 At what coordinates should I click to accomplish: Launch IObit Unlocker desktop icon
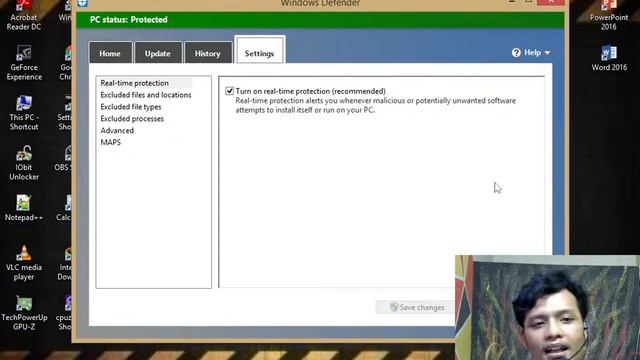[x=24, y=163]
